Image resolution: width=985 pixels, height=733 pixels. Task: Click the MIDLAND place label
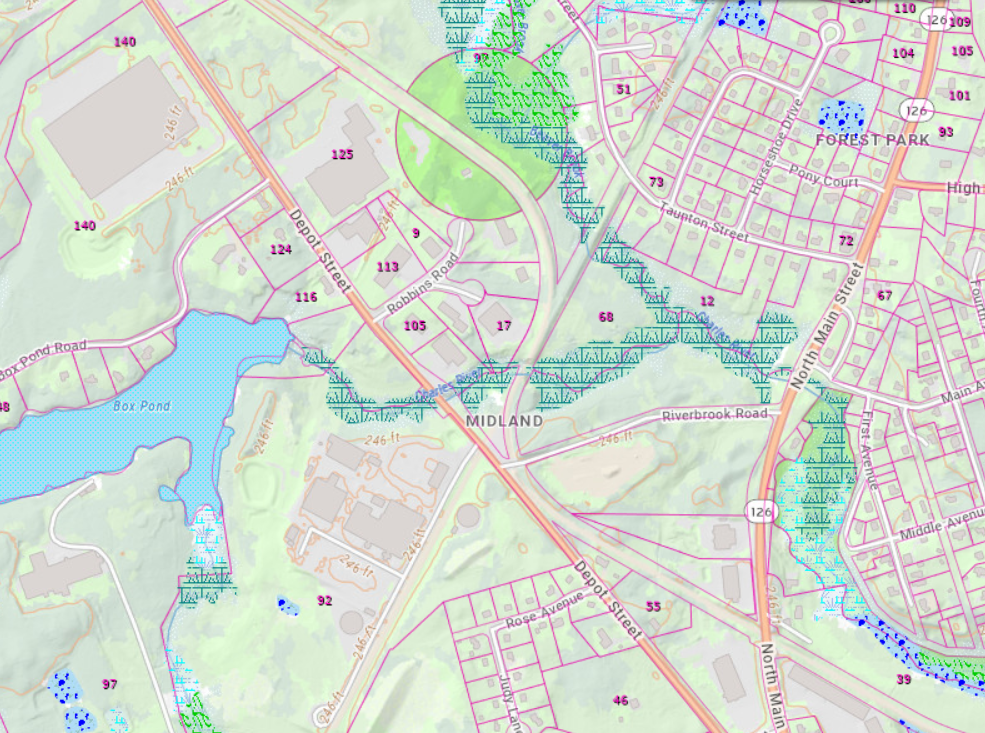click(504, 421)
